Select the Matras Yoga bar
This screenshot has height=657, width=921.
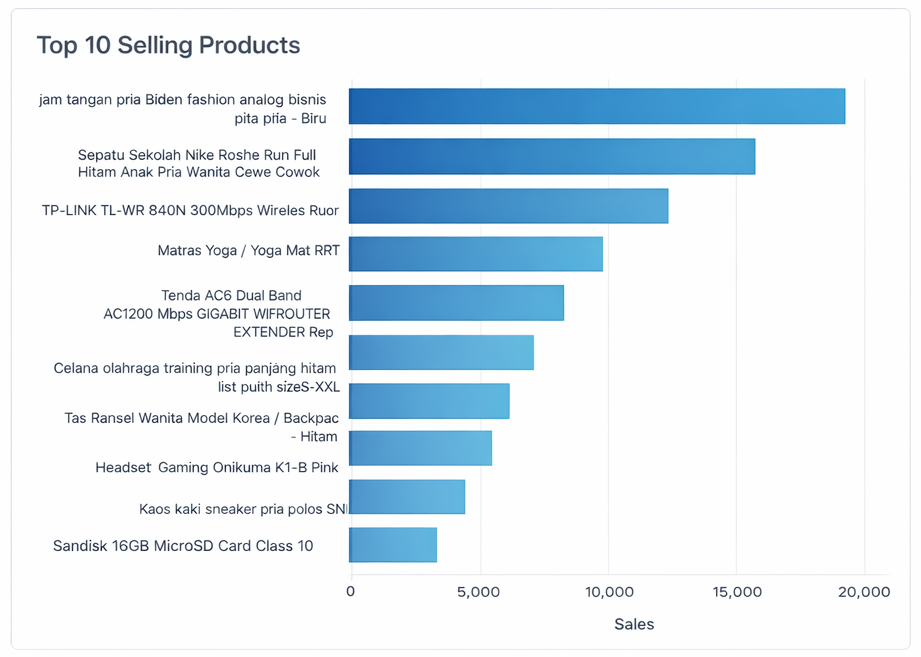[x=476, y=254]
